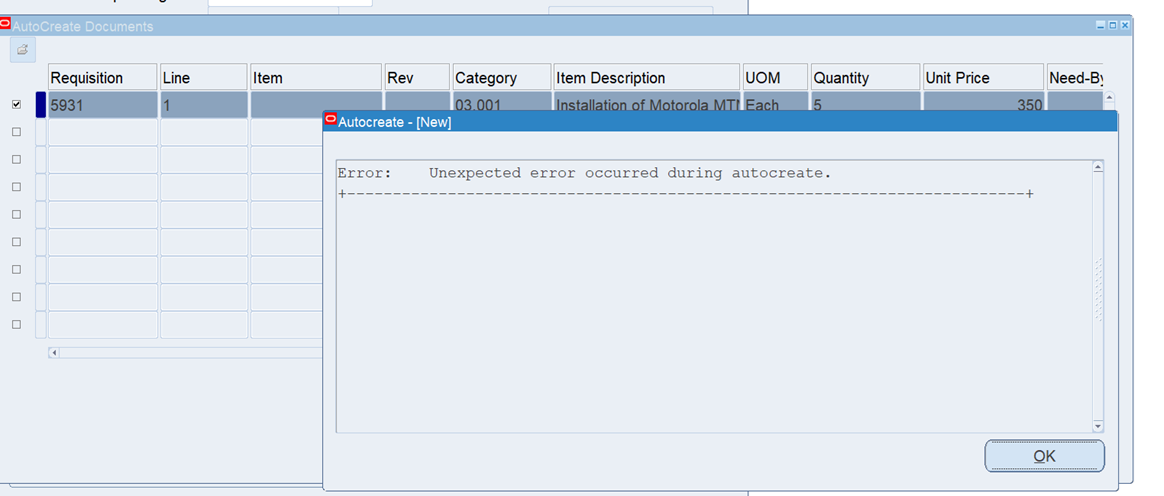Screen dimensions: 1164x496
Task: Close the AutoCreate Documents window
Action: pyautogui.click(x=1125, y=25)
